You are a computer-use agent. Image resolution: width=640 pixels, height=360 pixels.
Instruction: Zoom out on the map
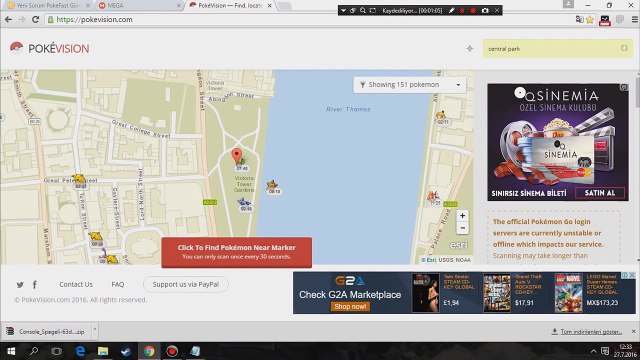coord(462,228)
